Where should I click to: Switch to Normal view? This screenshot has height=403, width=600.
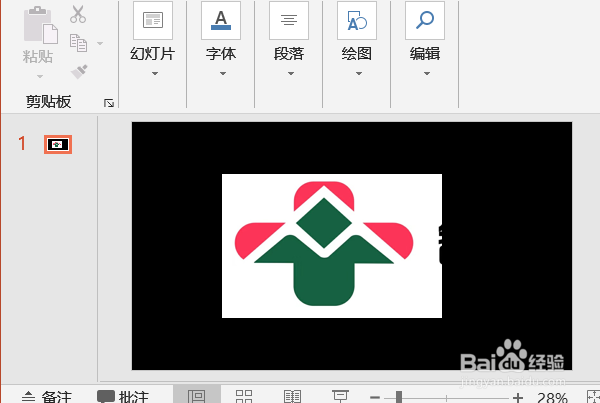coord(197,396)
